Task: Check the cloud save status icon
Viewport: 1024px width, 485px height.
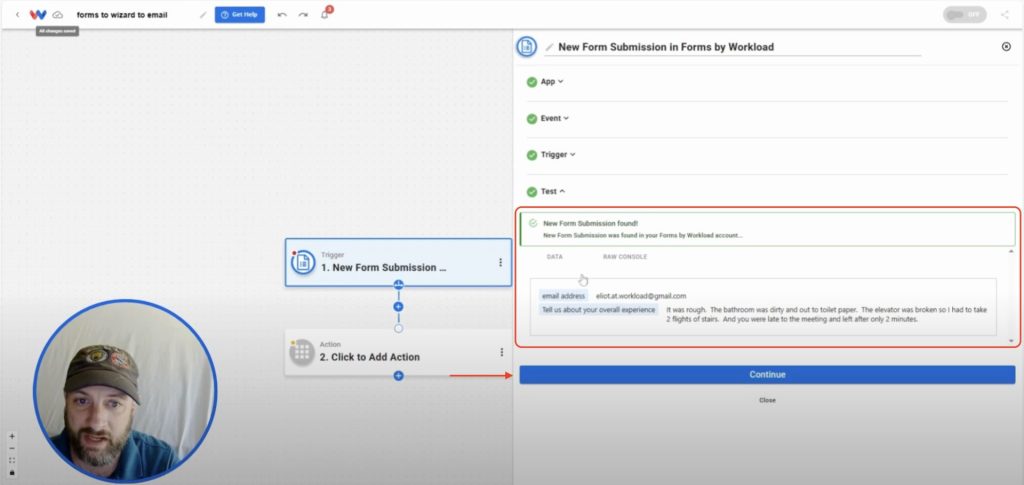Action: click(x=57, y=14)
